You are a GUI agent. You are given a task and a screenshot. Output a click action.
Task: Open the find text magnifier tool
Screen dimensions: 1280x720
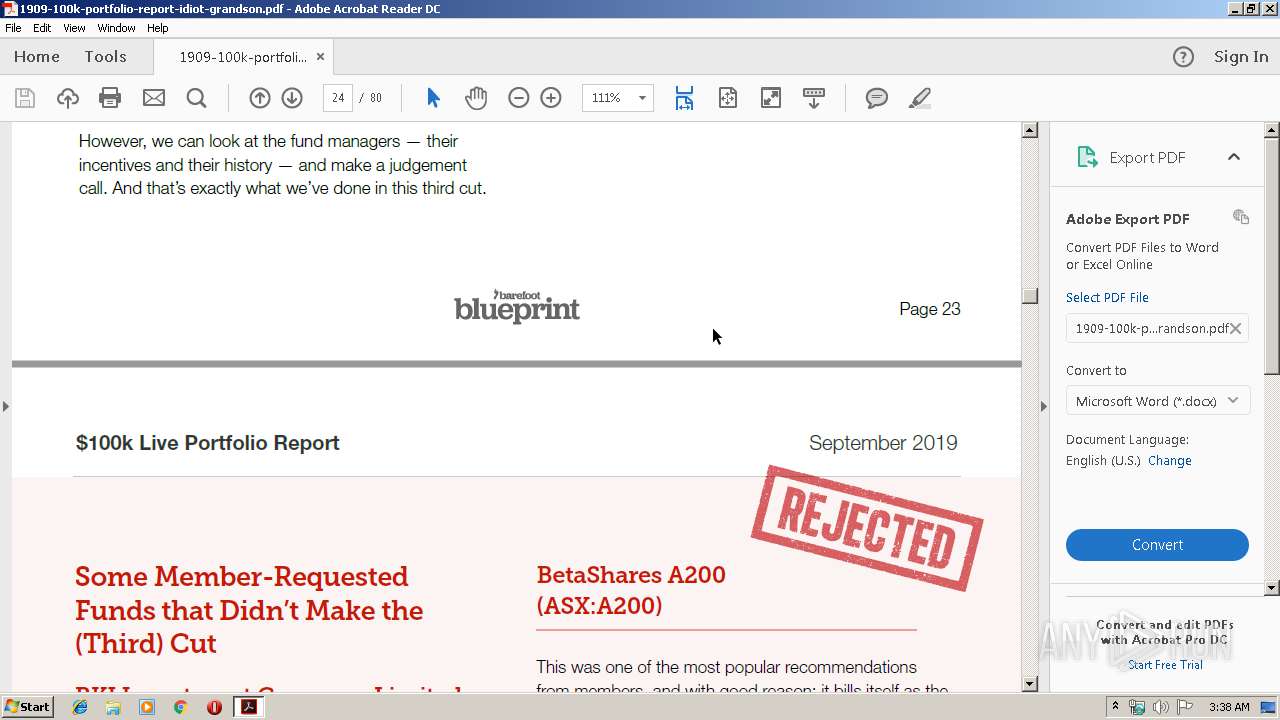[197, 98]
